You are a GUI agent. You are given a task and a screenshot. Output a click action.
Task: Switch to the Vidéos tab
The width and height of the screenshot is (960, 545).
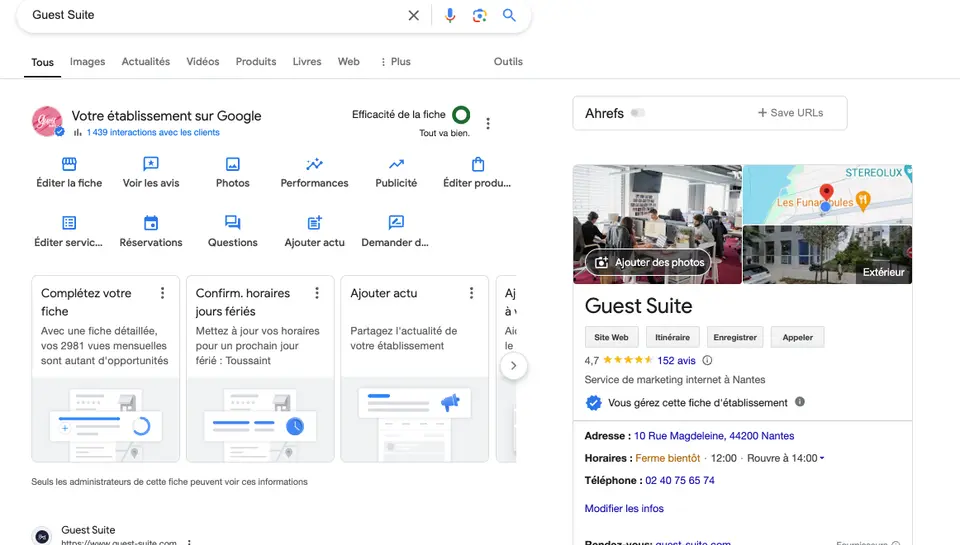(x=203, y=62)
